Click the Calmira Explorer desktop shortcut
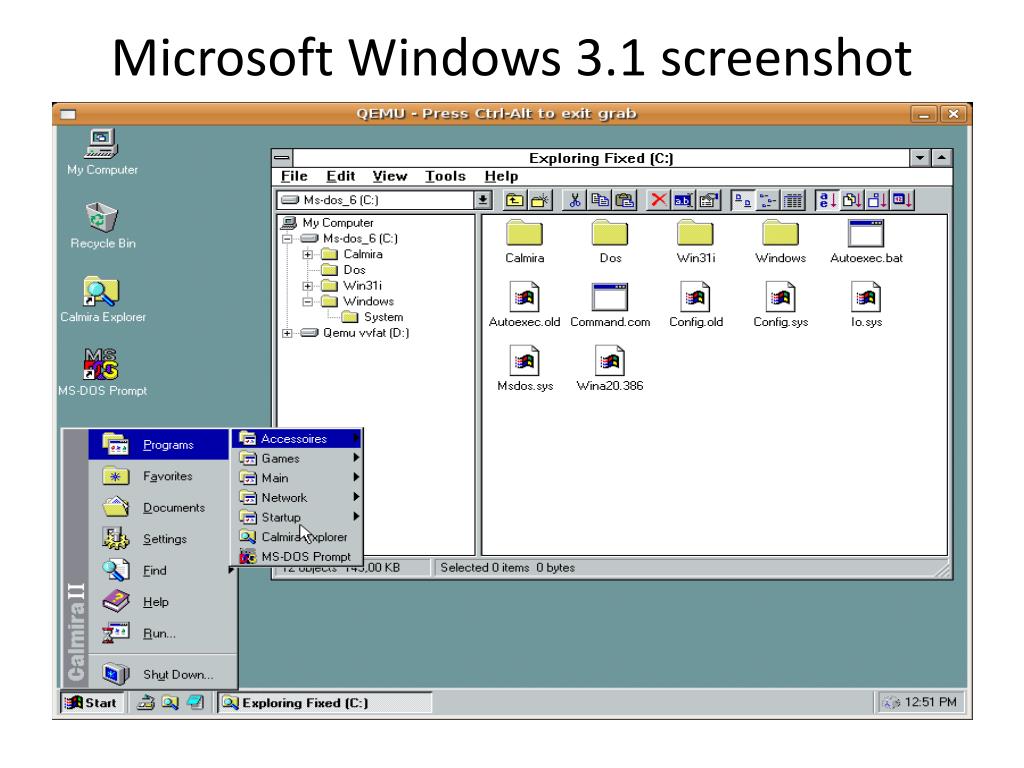 click(x=103, y=300)
